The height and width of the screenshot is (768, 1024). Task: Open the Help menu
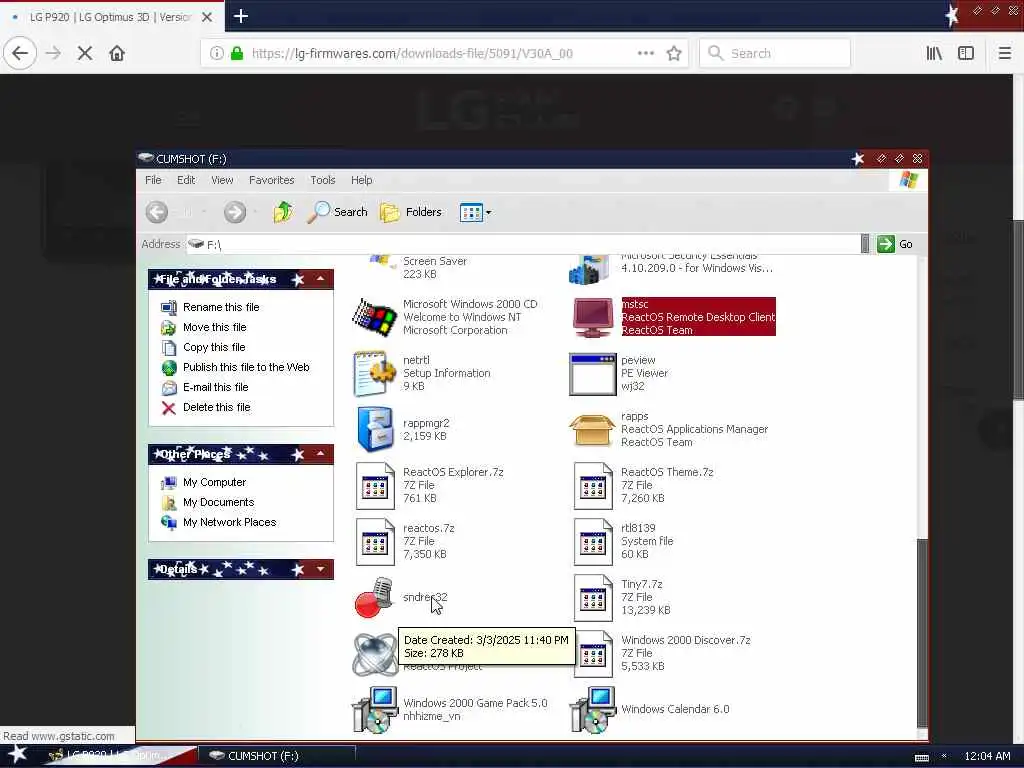[x=362, y=180]
